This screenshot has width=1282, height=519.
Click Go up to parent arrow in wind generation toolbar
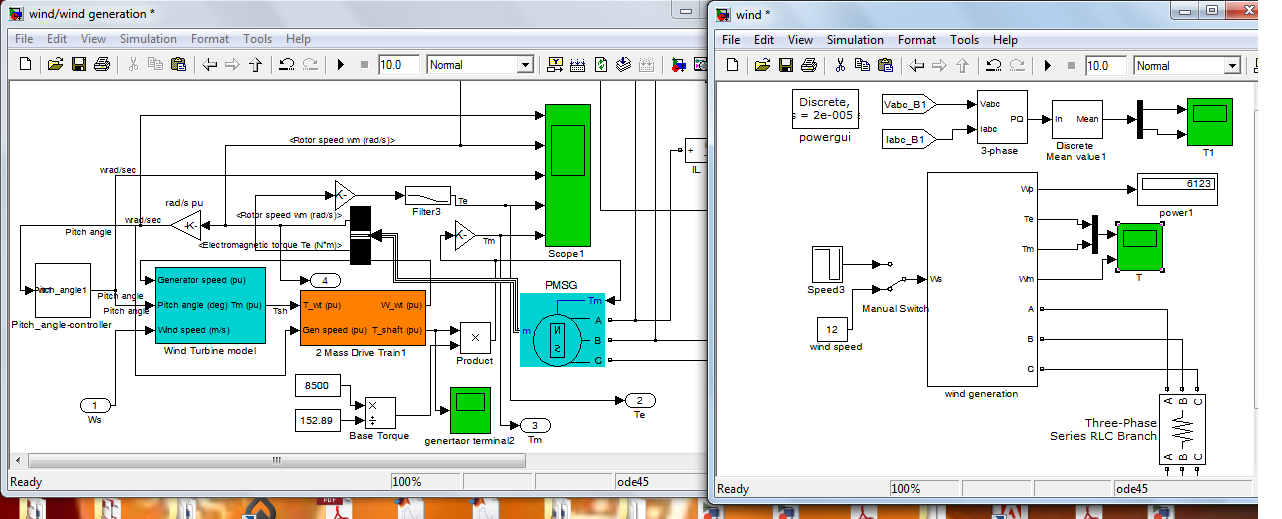[256, 64]
